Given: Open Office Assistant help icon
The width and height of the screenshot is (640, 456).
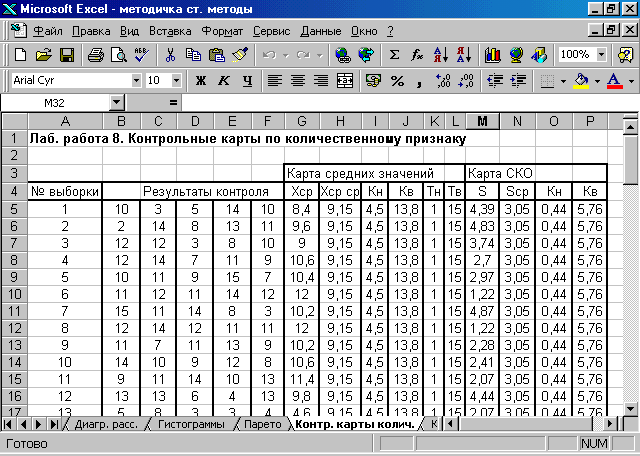Looking at the screenshot, I should tap(625, 54).
